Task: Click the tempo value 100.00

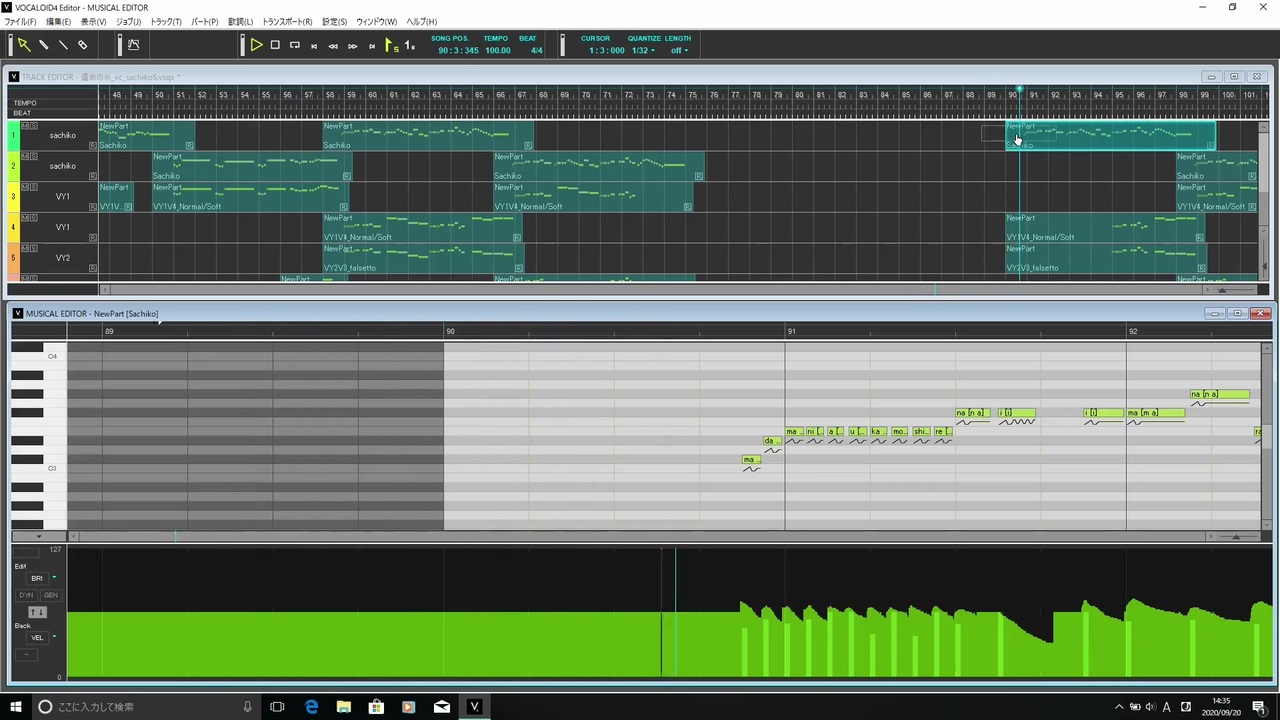Action: pyautogui.click(x=497, y=50)
